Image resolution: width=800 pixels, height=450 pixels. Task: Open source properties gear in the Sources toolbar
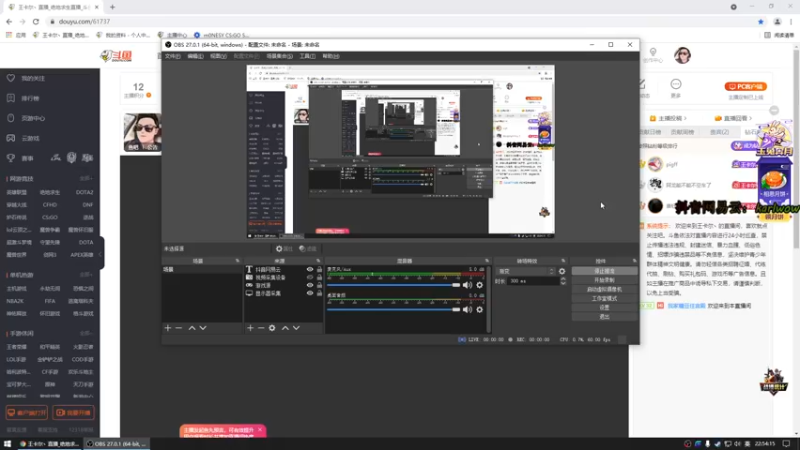[272, 328]
